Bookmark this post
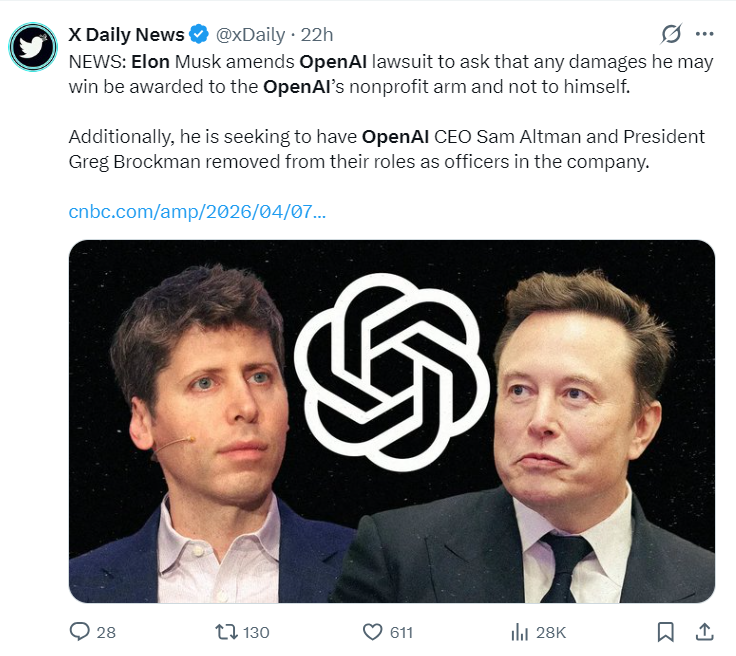 point(666,632)
